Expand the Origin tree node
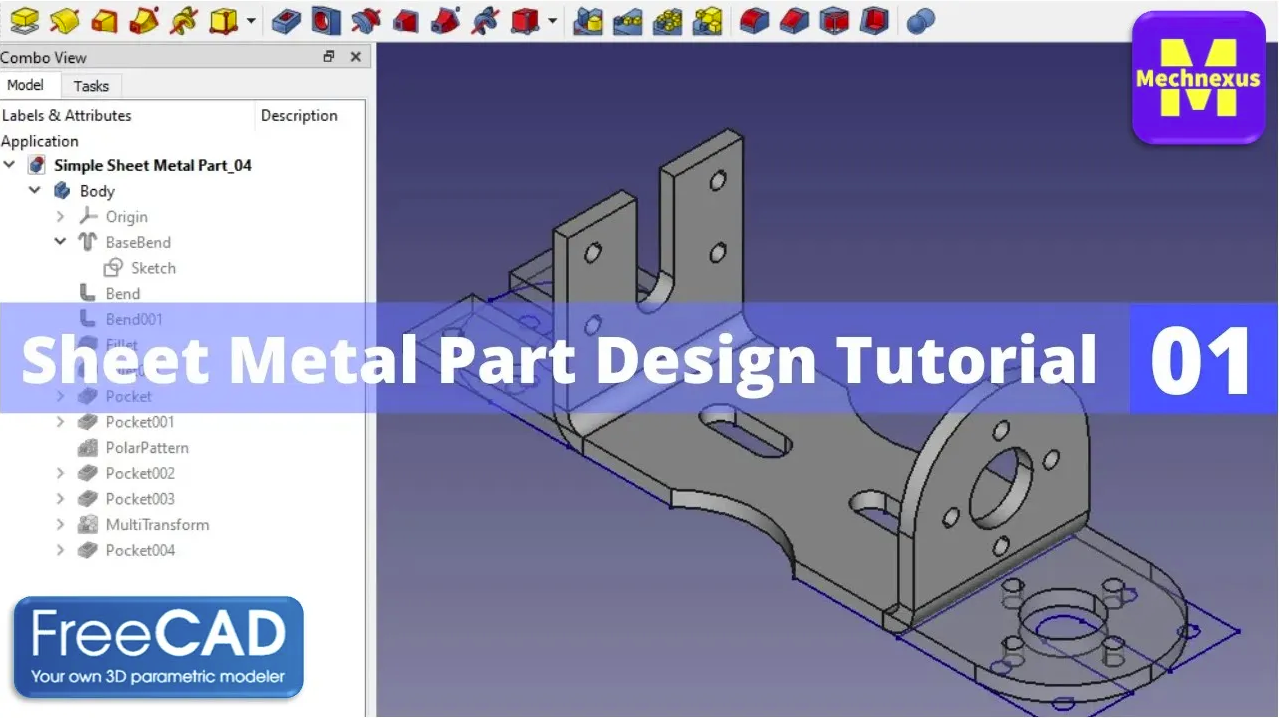This screenshot has width=1279, height=718. tap(60, 216)
